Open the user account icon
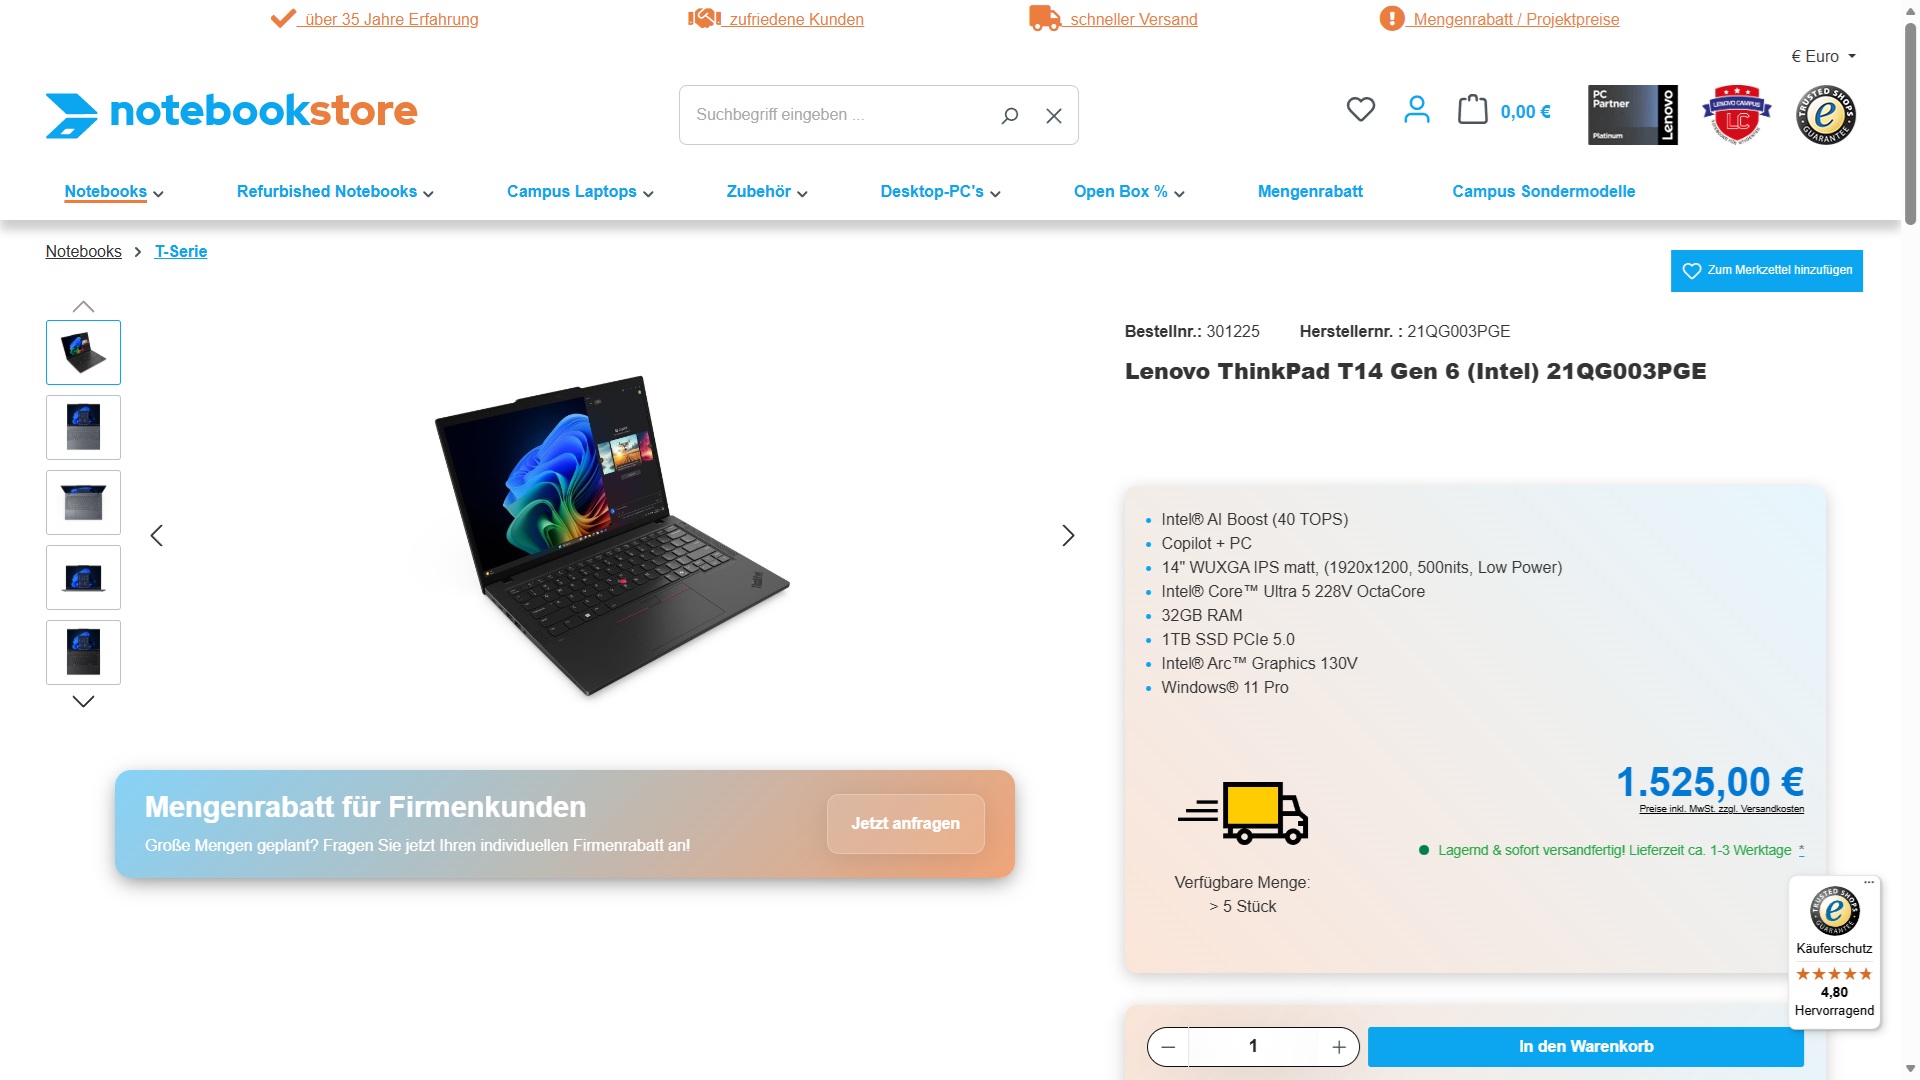The image size is (1920, 1080). [x=1416, y=109]
